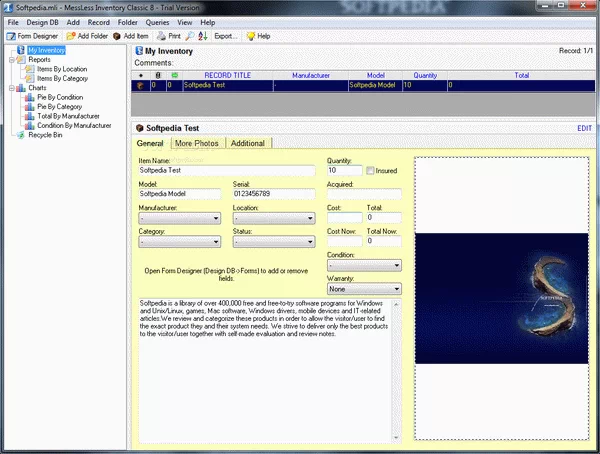
Task: Open the Form Designer tool
Action: [35, 35]
